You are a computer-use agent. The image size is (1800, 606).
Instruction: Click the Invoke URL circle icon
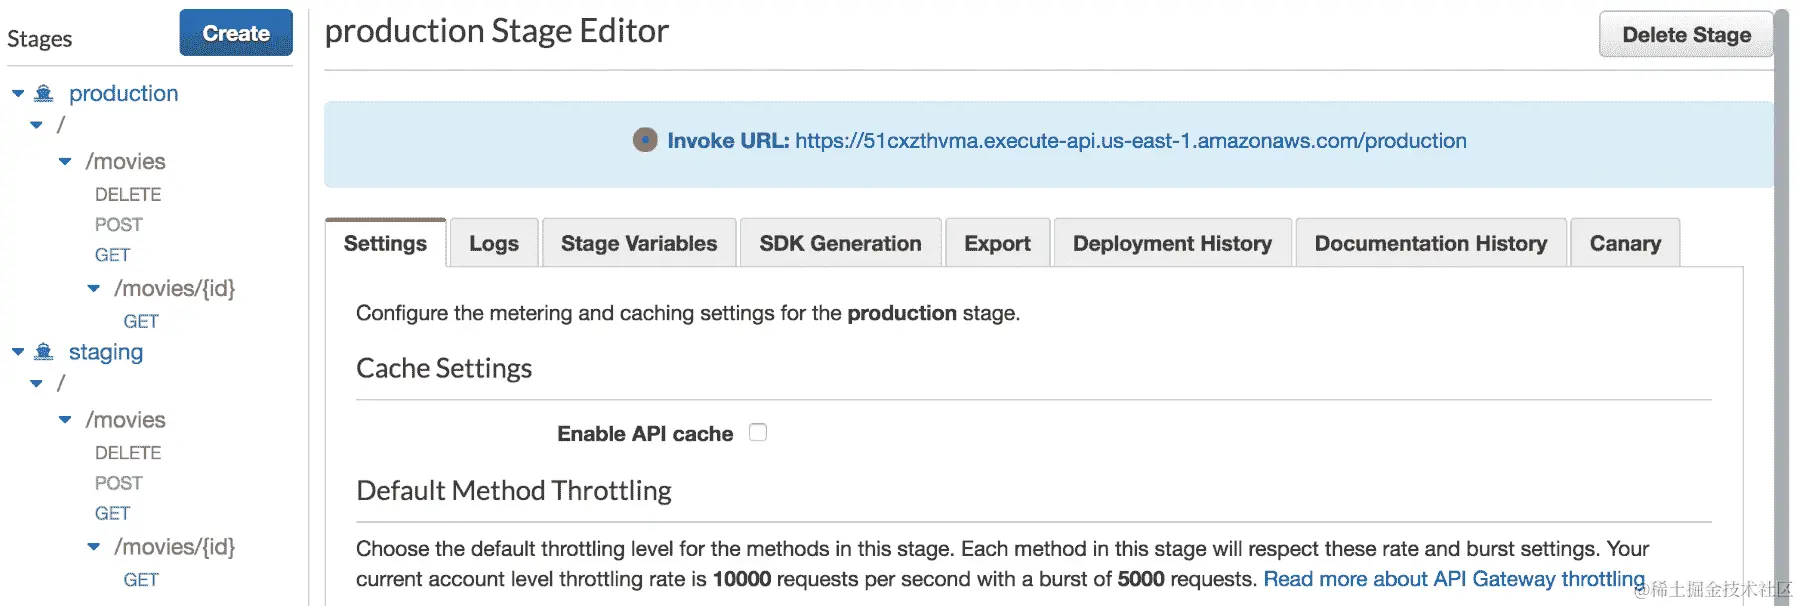coord(645,140)
